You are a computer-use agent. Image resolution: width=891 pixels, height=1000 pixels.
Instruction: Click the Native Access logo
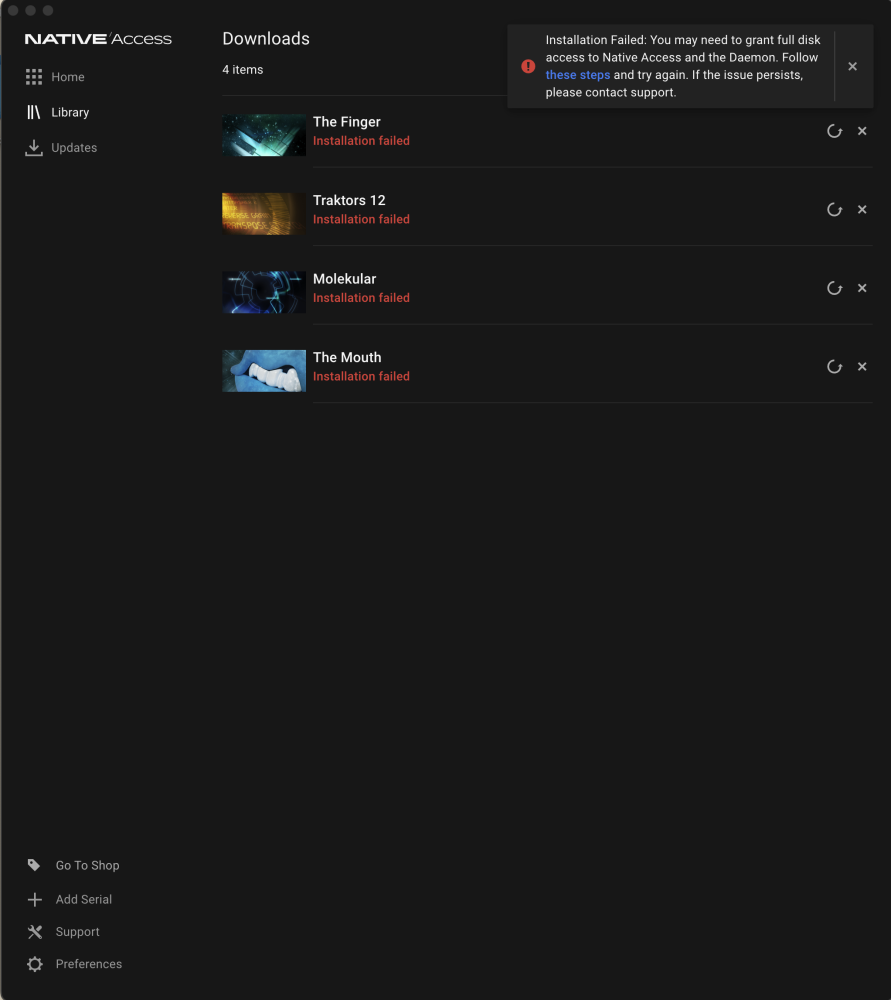click(98, 39)
